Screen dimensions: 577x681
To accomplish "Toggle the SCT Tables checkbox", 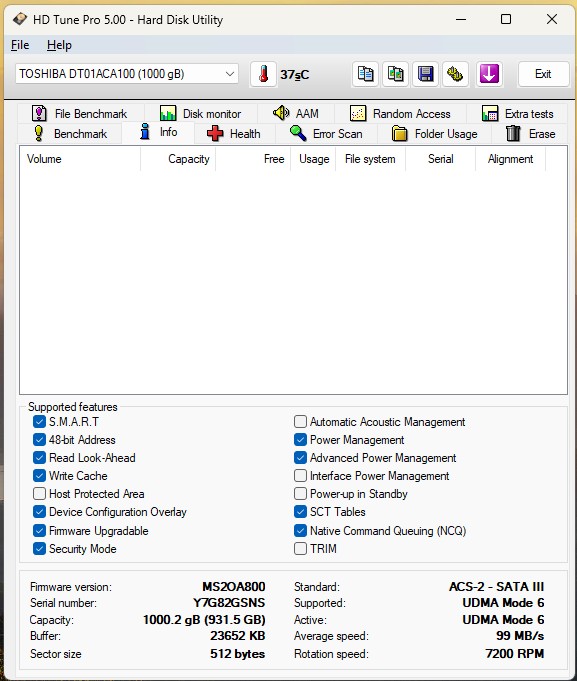I will tap(300, 512).
